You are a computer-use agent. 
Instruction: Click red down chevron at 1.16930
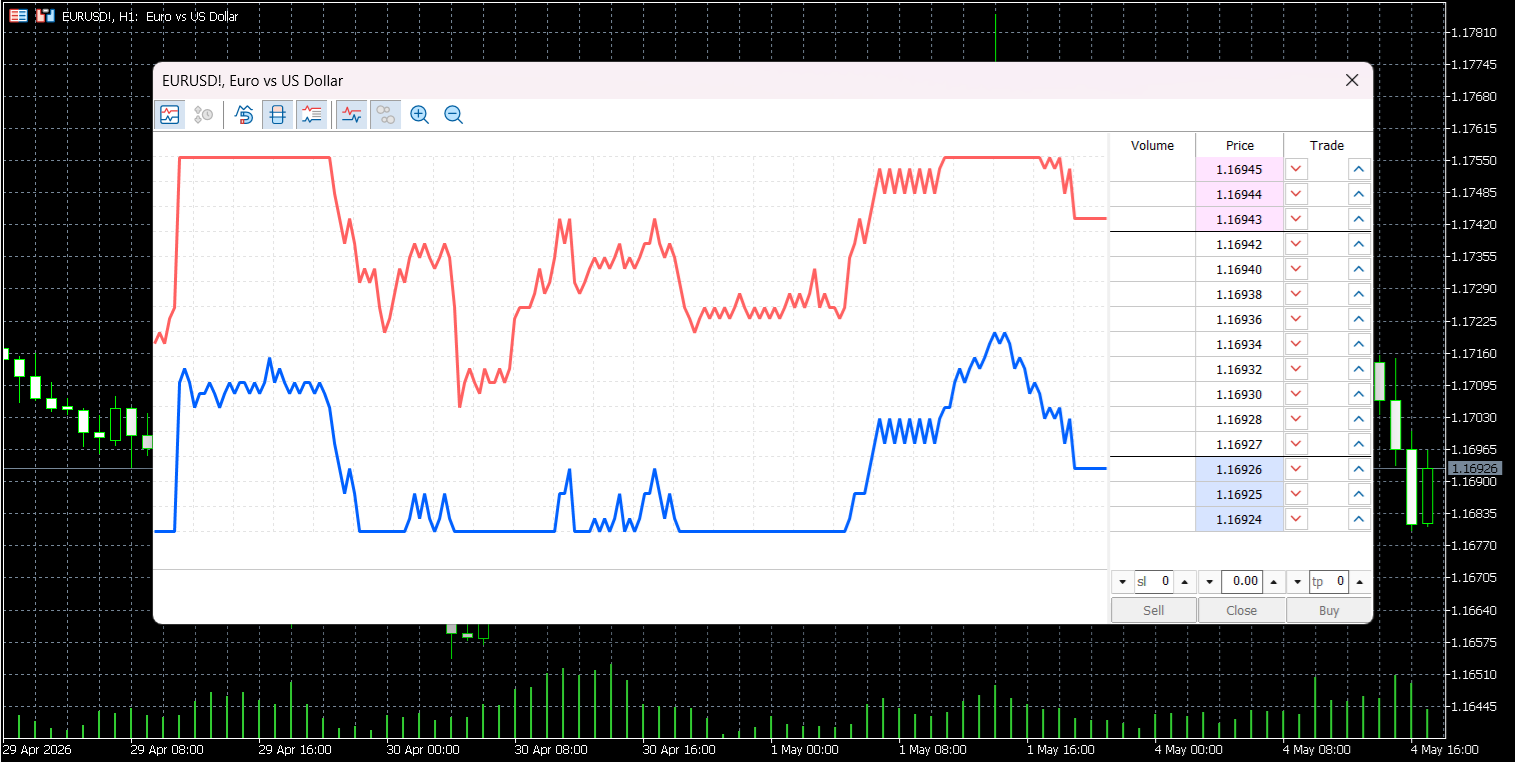click(x=1296, y=394)
